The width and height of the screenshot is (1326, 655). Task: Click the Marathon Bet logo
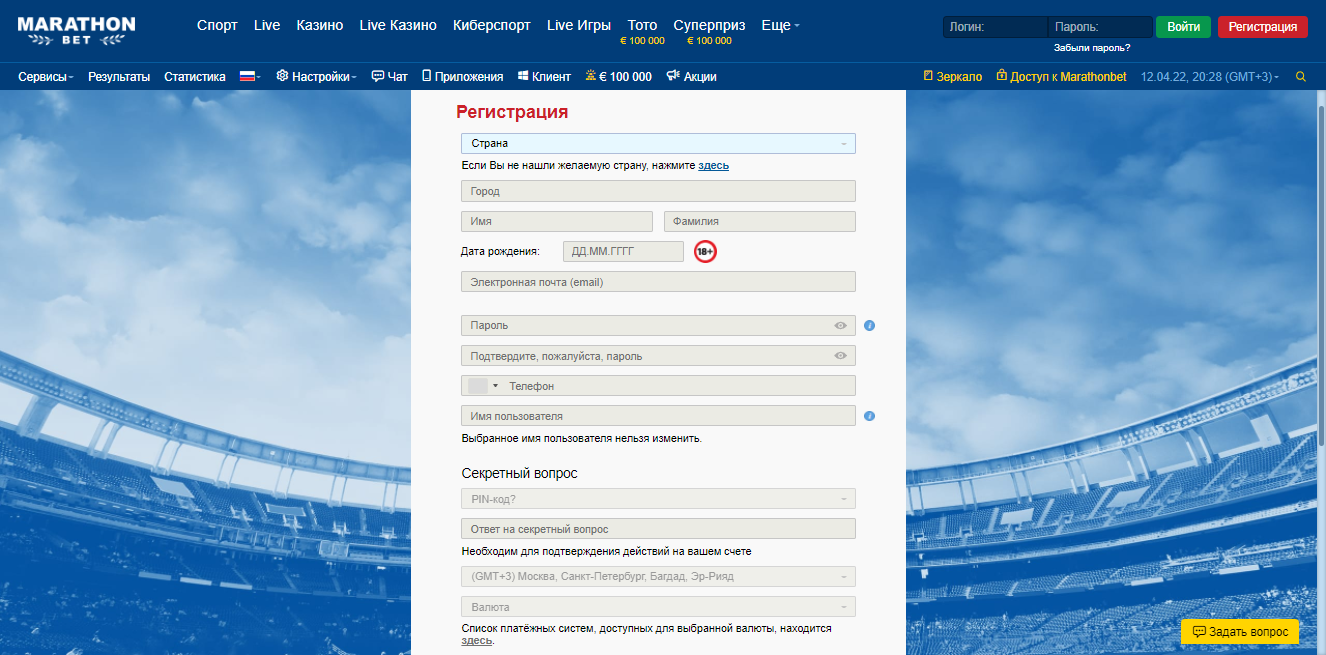76,30
